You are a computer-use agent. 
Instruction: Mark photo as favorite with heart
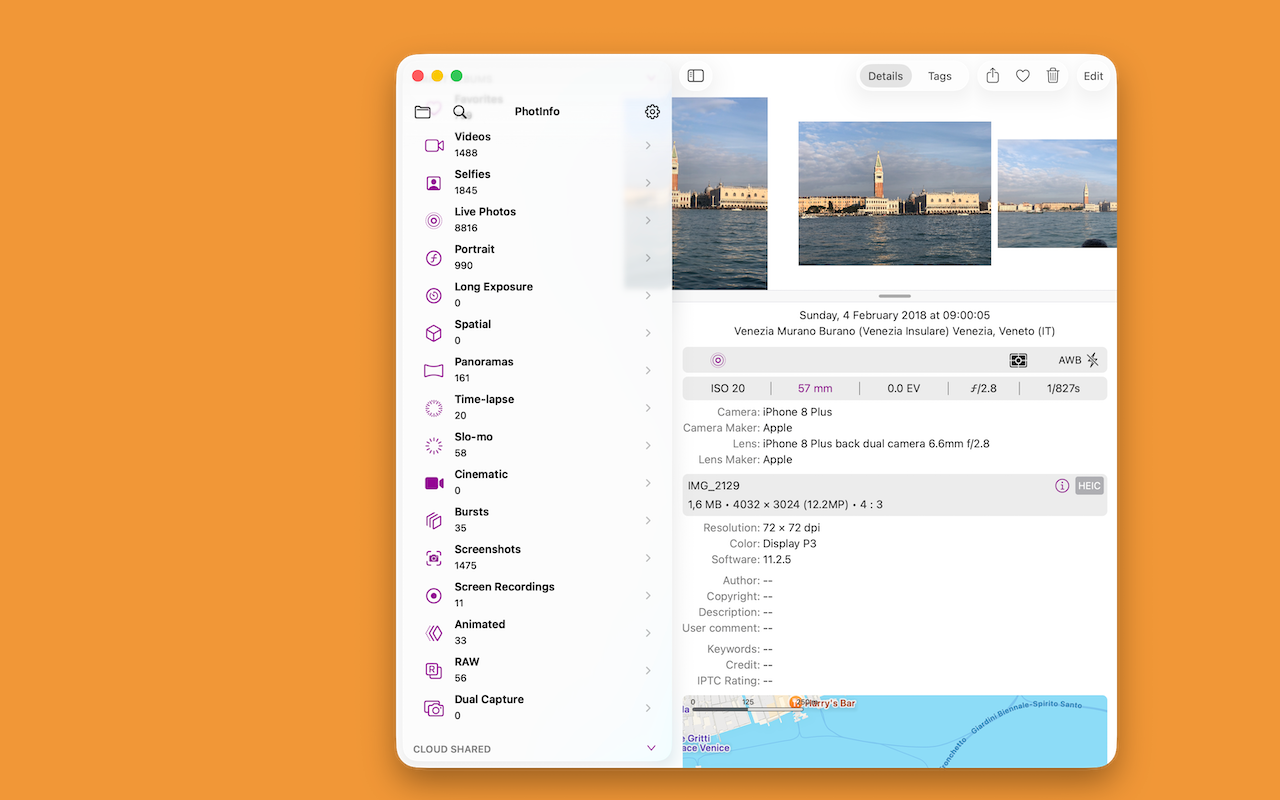(1023, 76)
